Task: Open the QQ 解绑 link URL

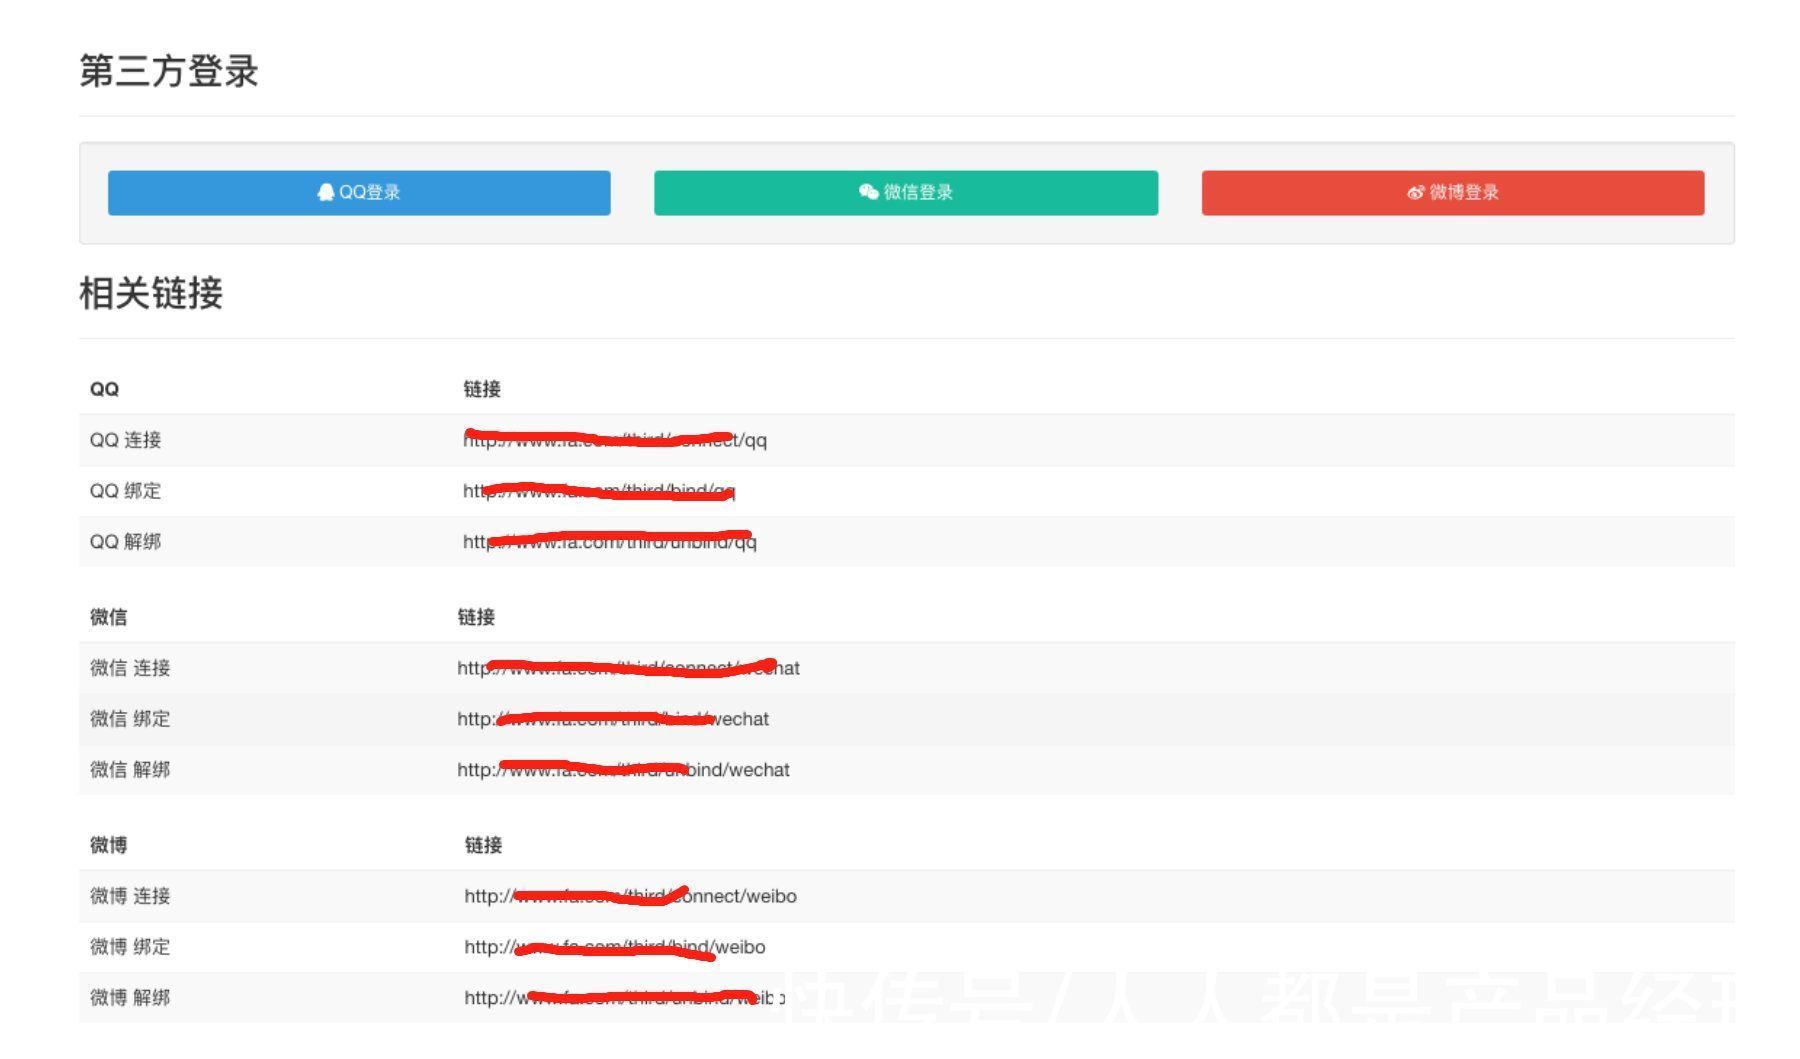Action: 610,542
